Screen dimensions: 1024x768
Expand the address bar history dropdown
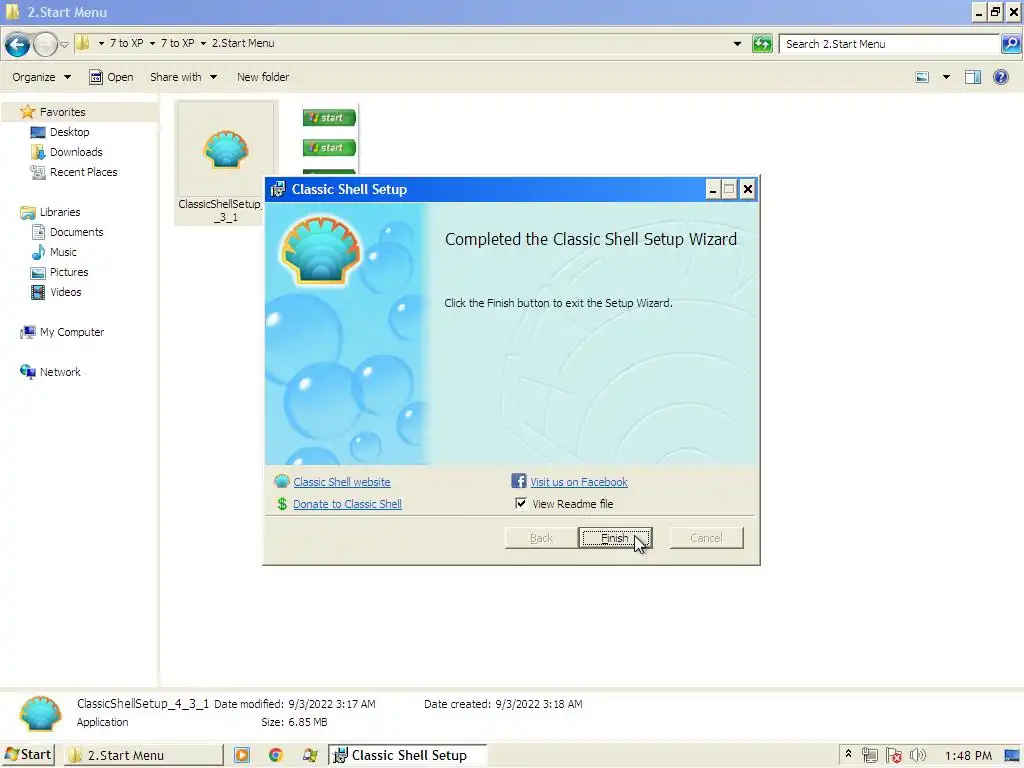pos(737,44)
